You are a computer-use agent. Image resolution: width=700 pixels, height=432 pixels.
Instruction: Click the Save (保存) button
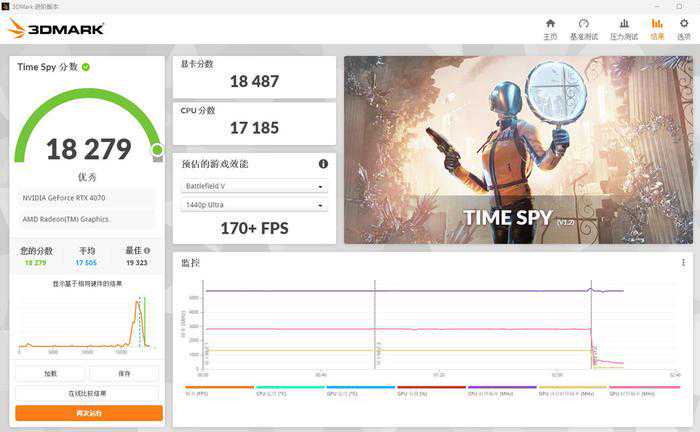pyautogui.click(x=125, y=373)
